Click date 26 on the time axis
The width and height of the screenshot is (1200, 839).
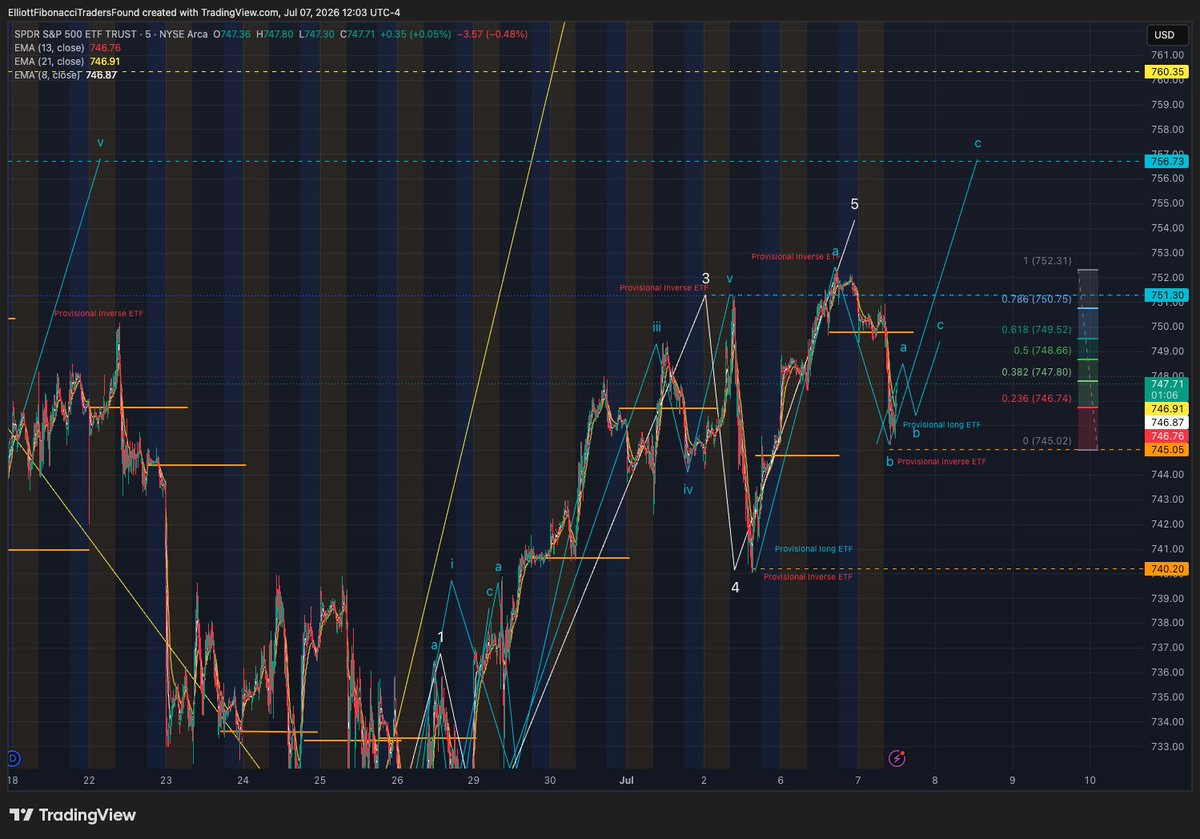[397, 779]
